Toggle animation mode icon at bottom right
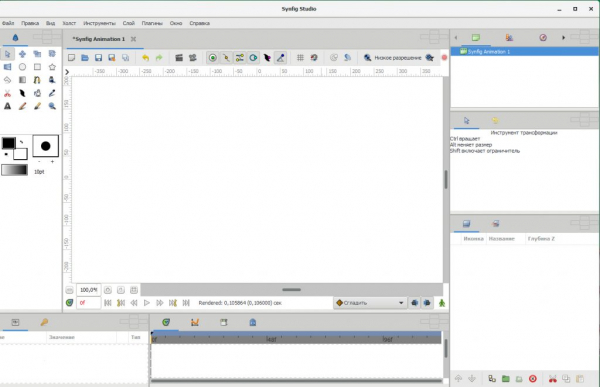Image resolution: width=600 pixels, height=387 pixels. point(442,303)
